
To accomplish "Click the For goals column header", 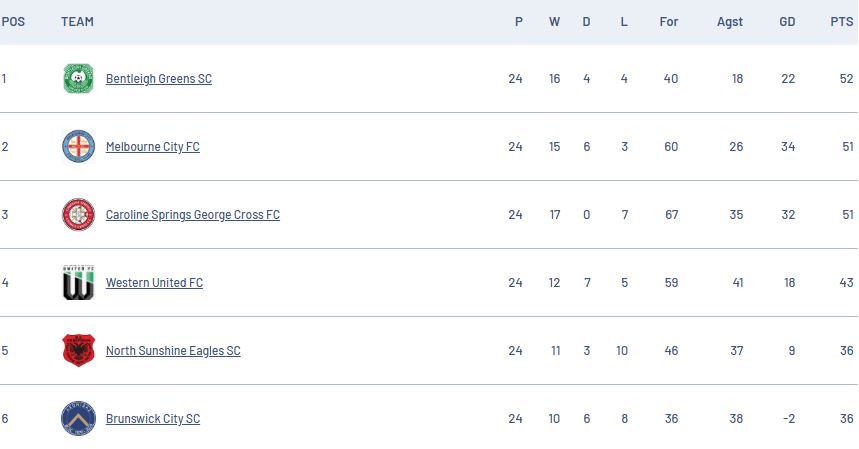I will (669, 22).
